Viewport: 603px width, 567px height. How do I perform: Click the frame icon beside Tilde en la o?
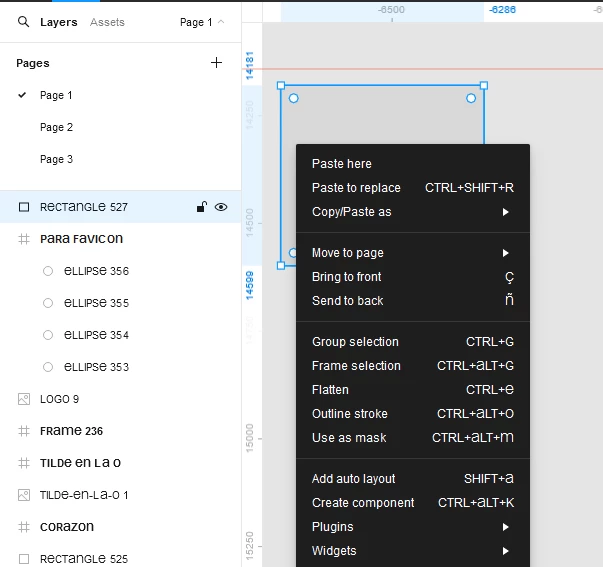coord(24,463)
